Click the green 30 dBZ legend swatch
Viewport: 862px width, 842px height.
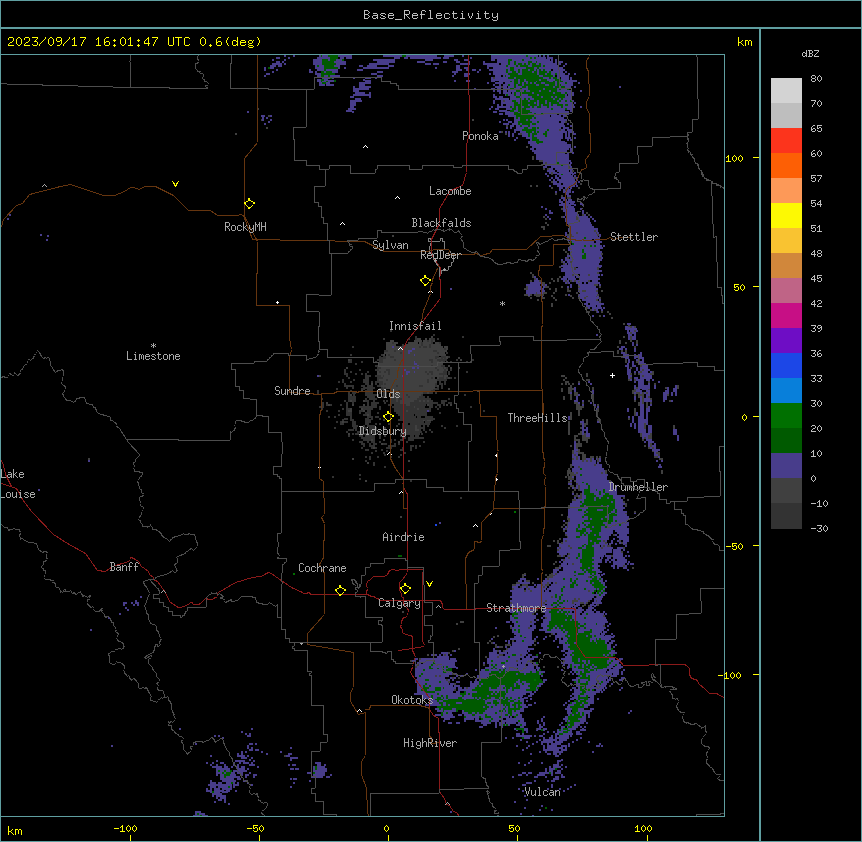pos(786,416)
